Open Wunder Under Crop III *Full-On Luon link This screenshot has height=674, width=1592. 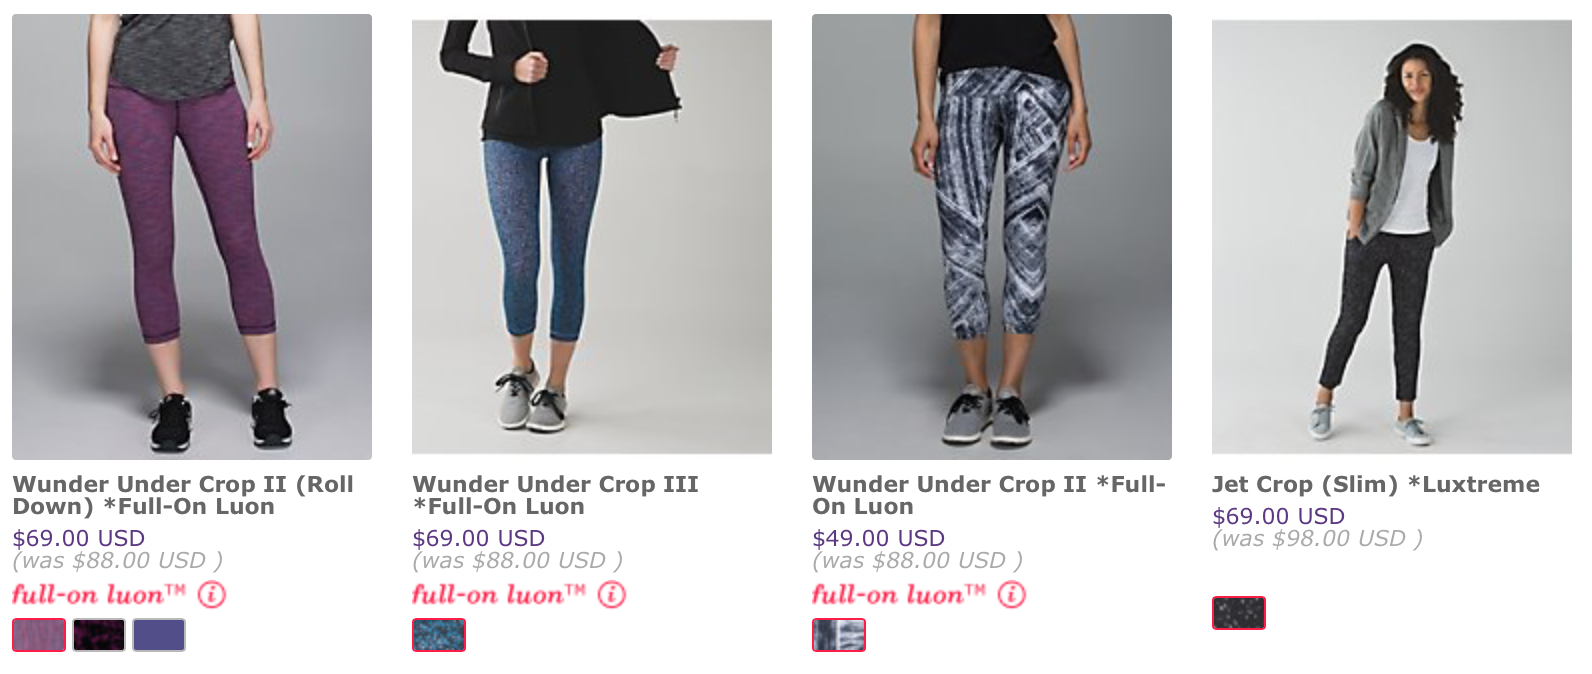click(x=555, y=495)
